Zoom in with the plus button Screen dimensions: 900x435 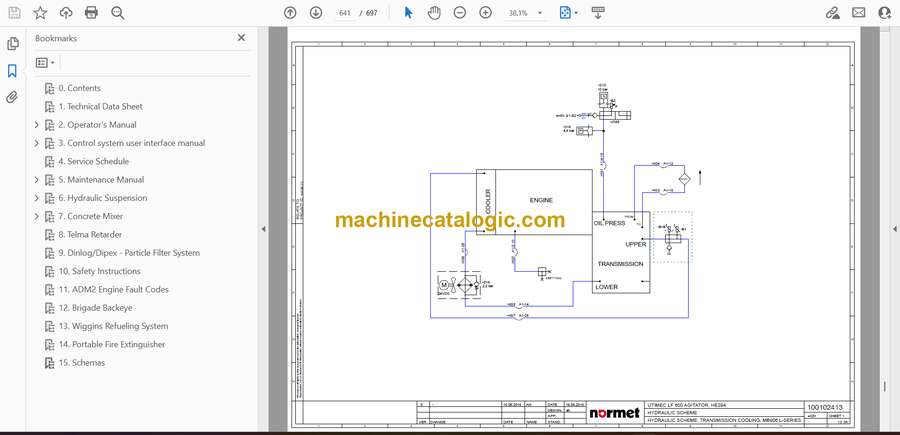pyautogui.click(x=486, y=13)
